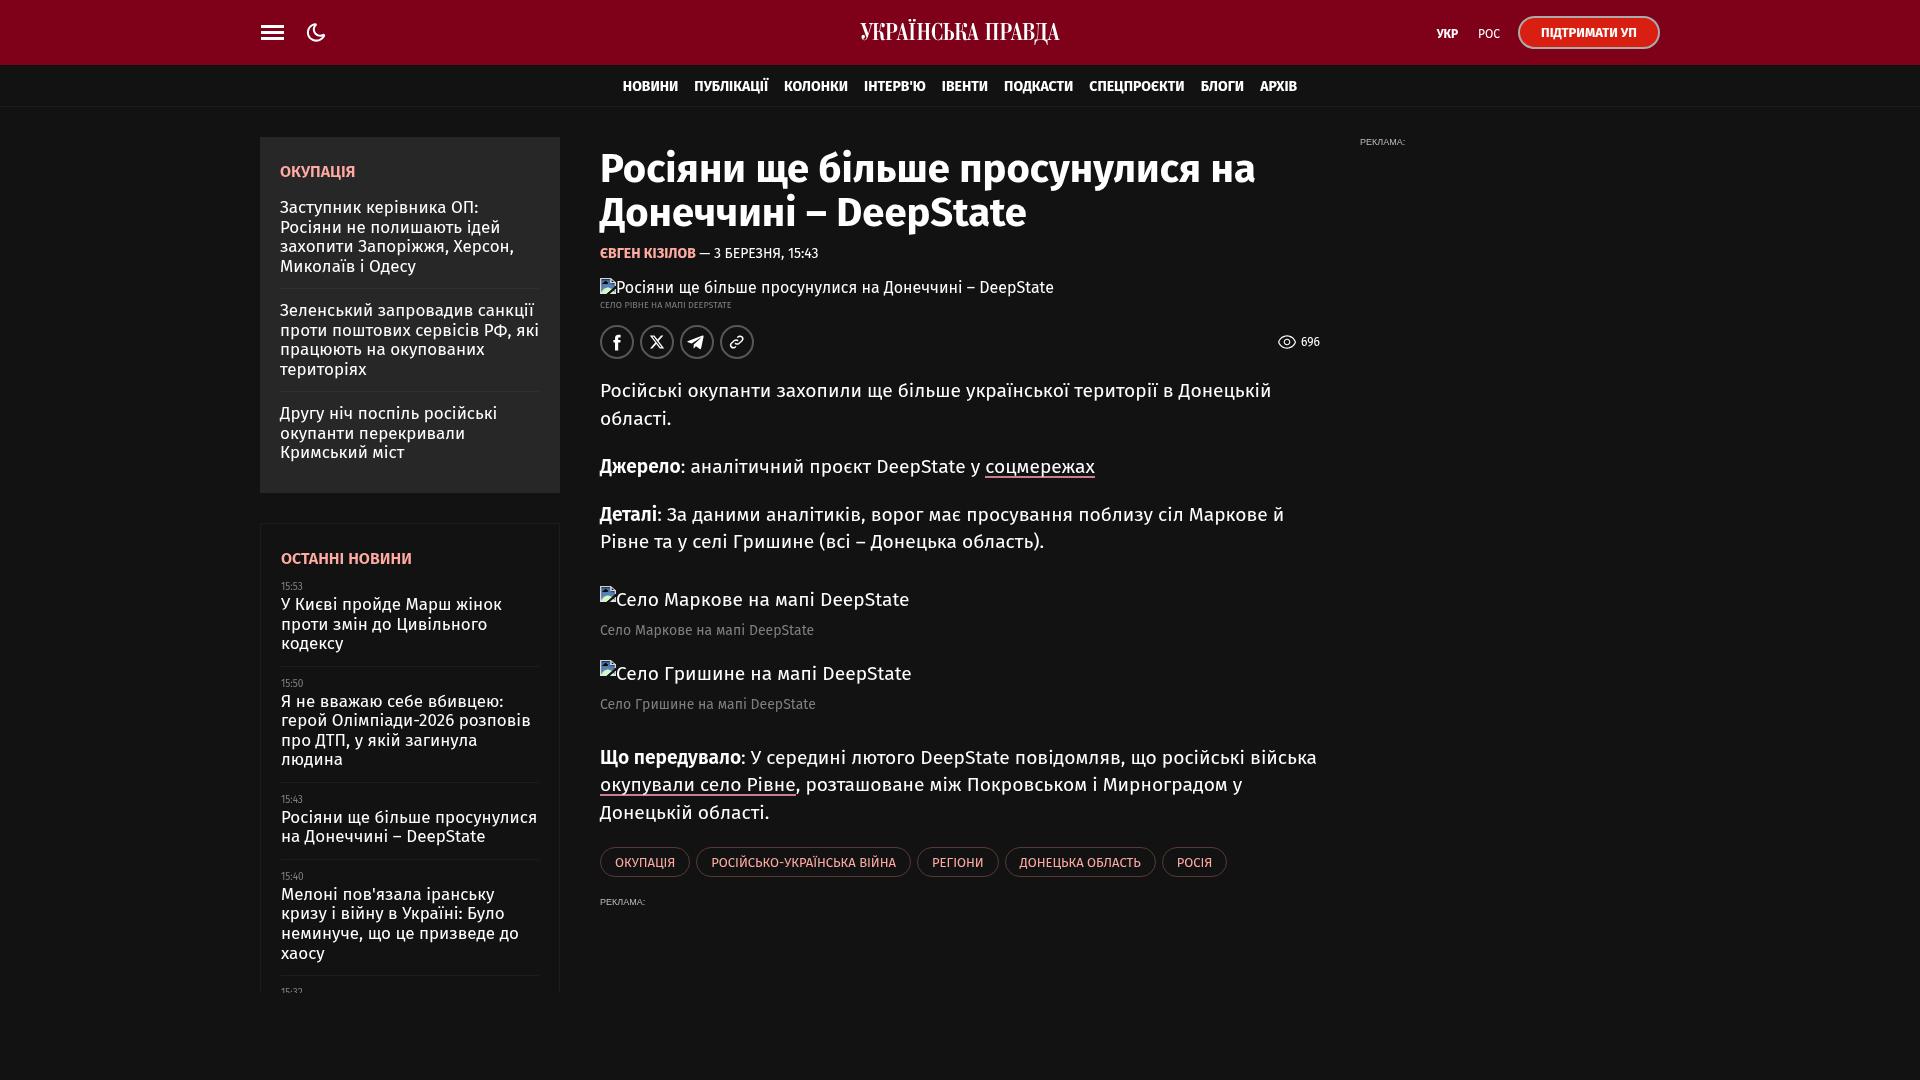Switch language to УКР
Screen dimensions: 1920x1080
coord(1447,34)
